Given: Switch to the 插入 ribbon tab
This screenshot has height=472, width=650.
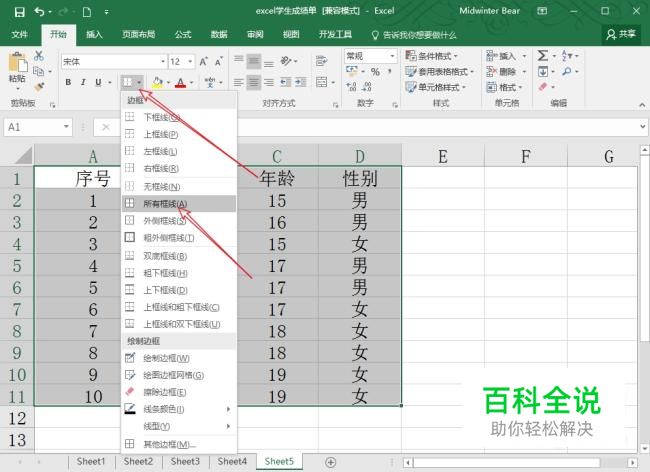Looking at the screenshot, I should [94, 34].
